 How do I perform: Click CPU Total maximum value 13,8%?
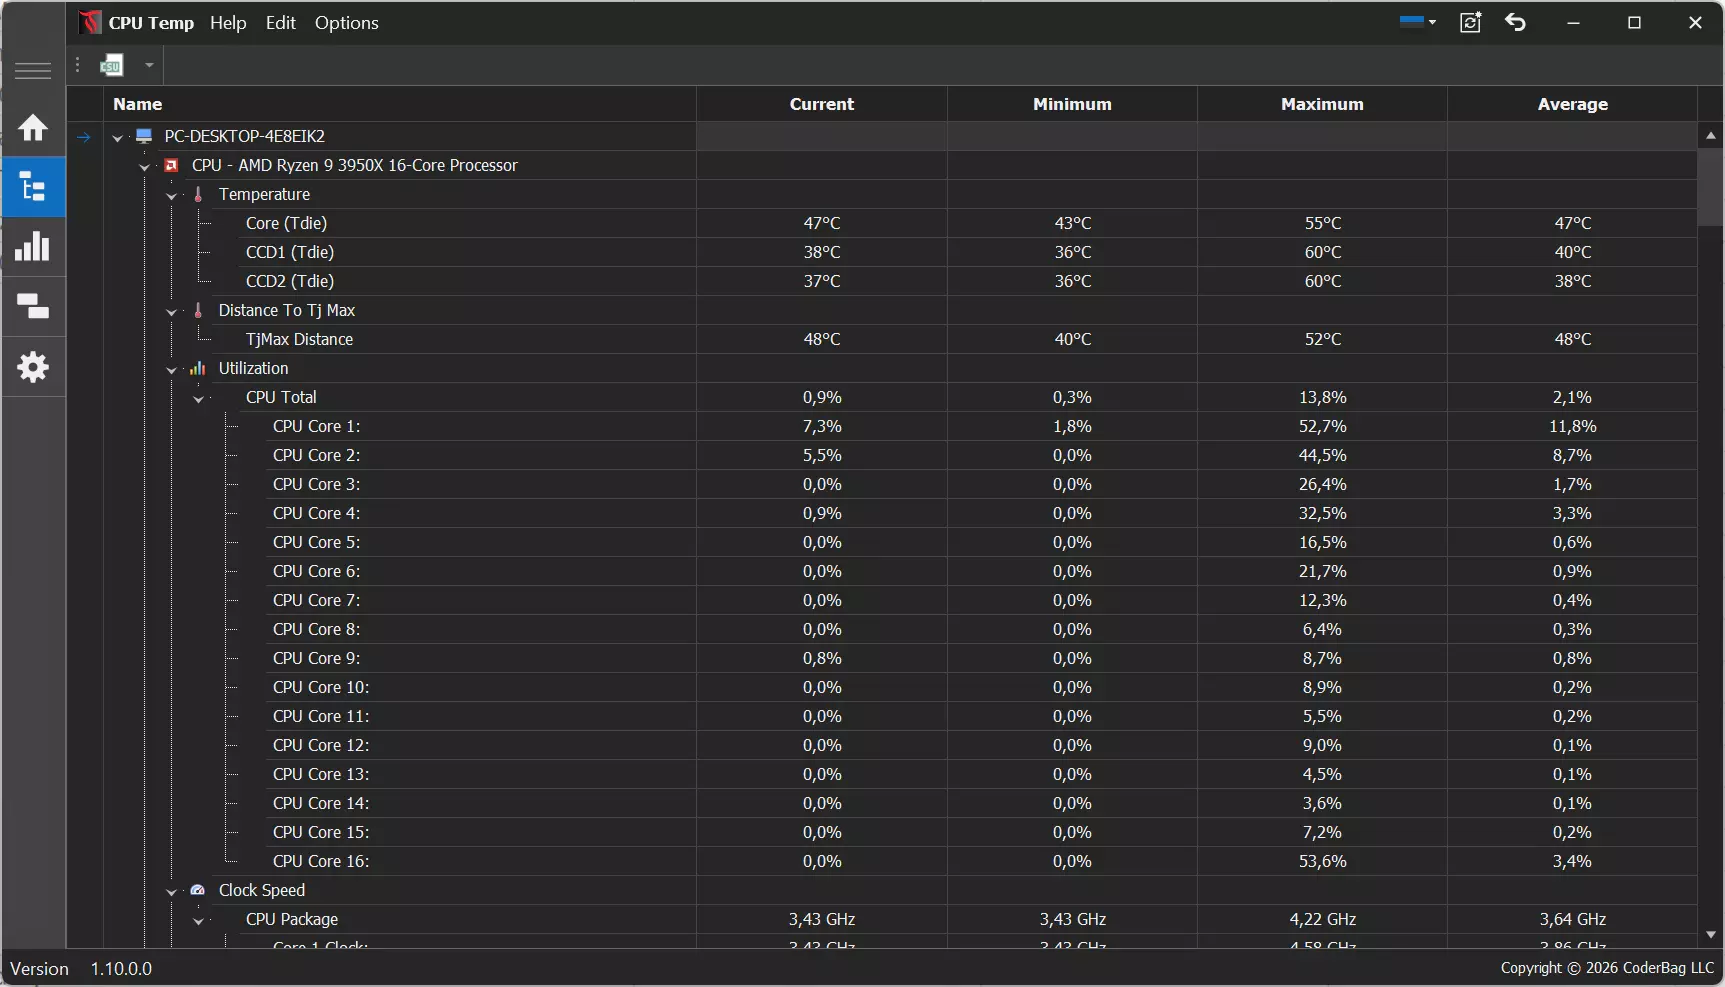click(x=1322, y=397)
